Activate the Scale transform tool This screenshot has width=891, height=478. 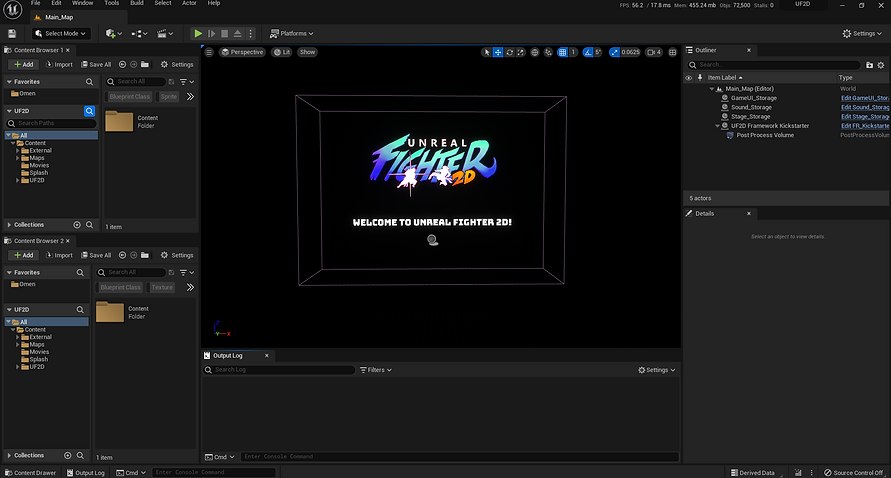(521, 52)
